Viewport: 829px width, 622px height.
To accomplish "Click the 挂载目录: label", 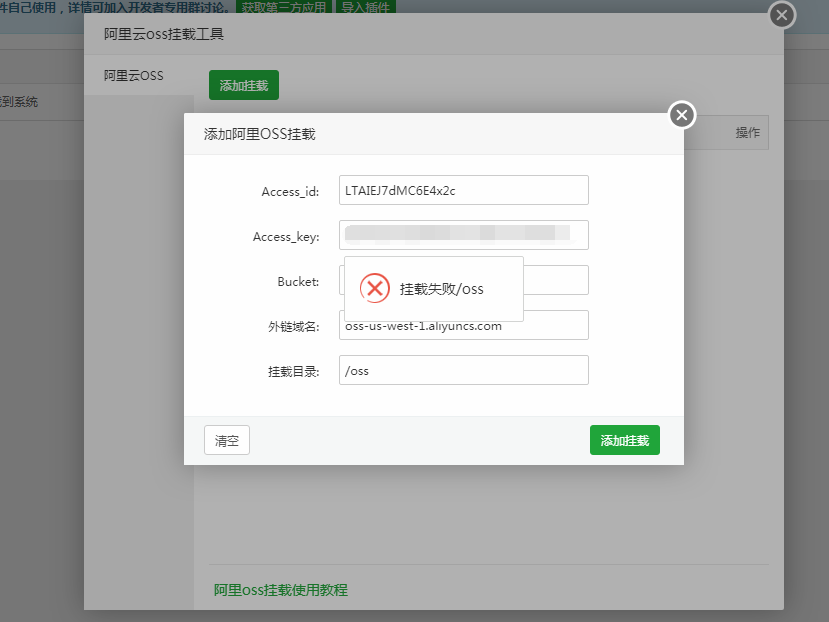I will pos(293,371).
